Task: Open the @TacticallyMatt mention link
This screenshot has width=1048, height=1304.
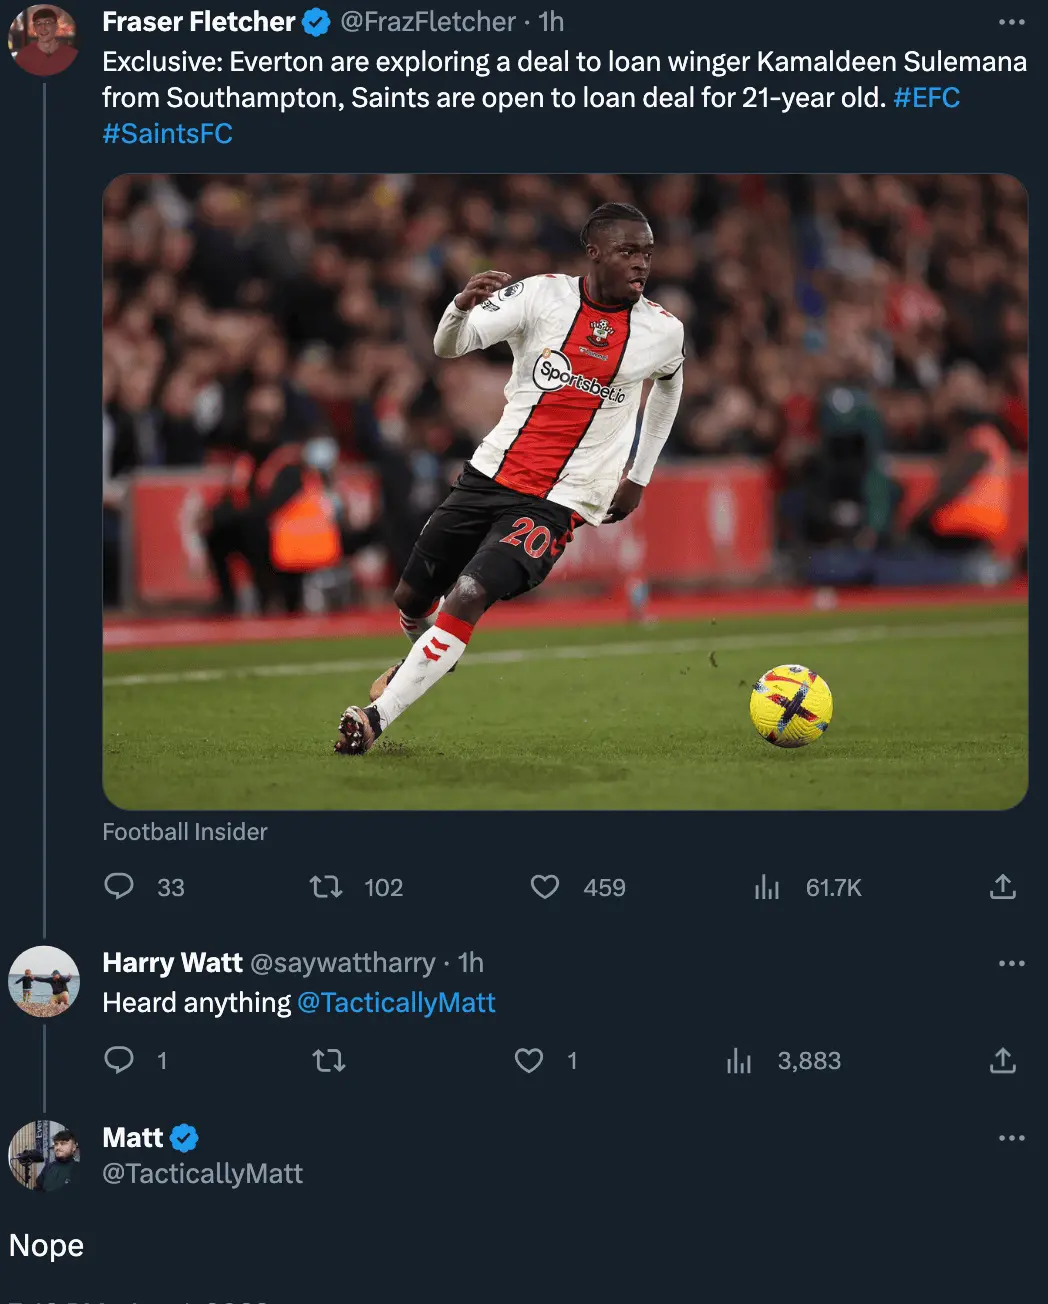Action: click(x=396, y=1003)
